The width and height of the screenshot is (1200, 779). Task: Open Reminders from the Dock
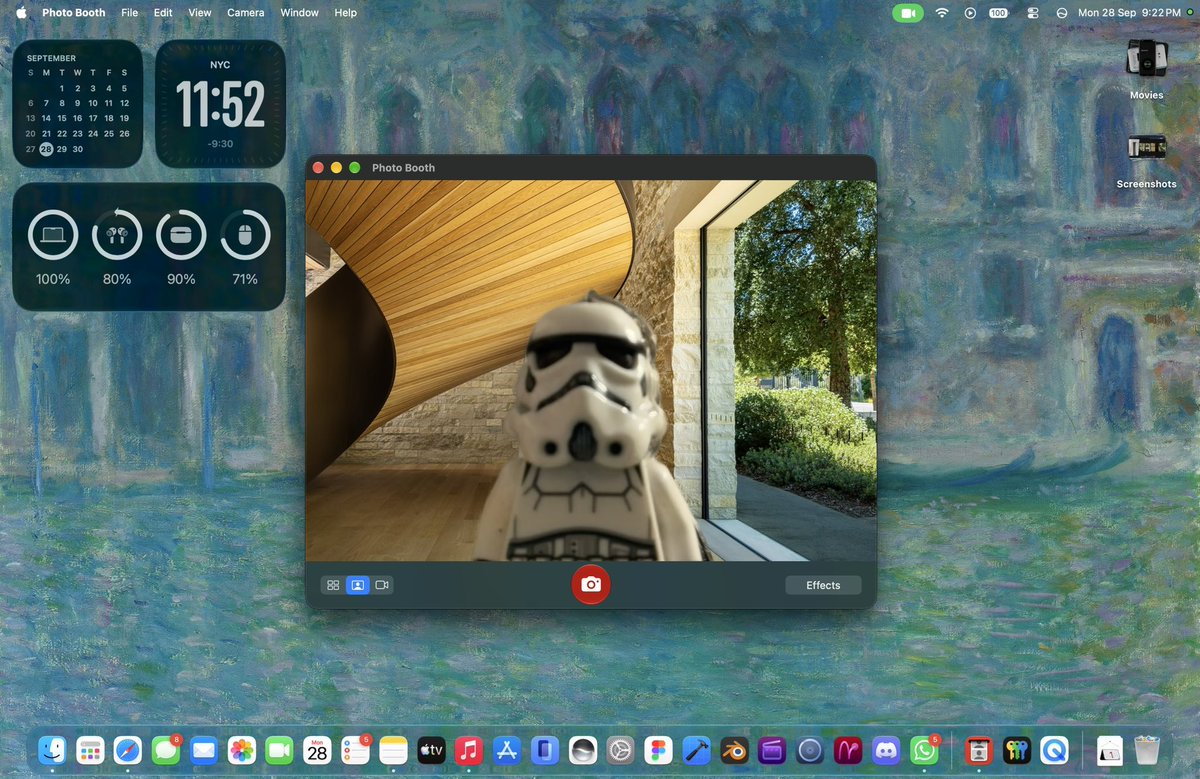coord(355,750)
